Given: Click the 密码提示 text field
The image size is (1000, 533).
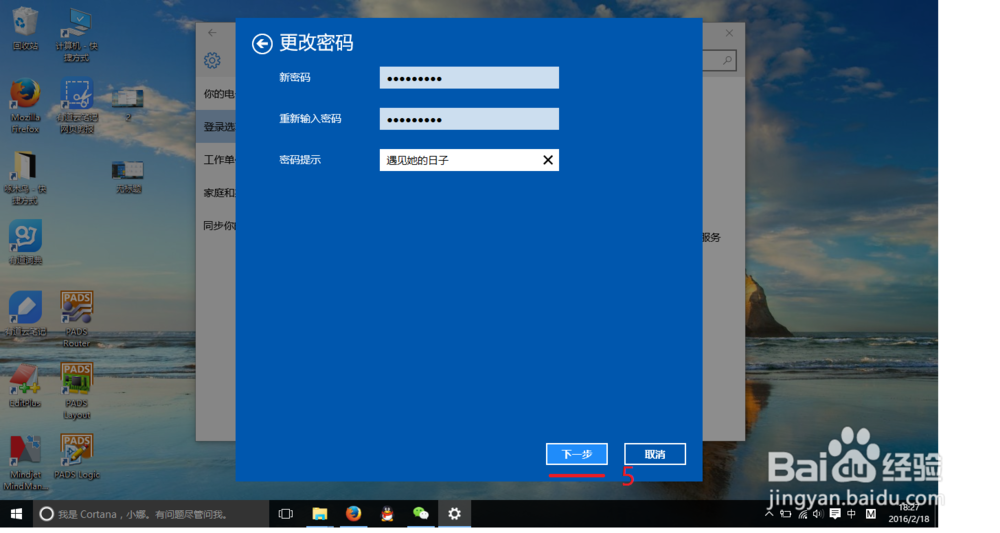Looking at the screenshot, I should [469, 160].
